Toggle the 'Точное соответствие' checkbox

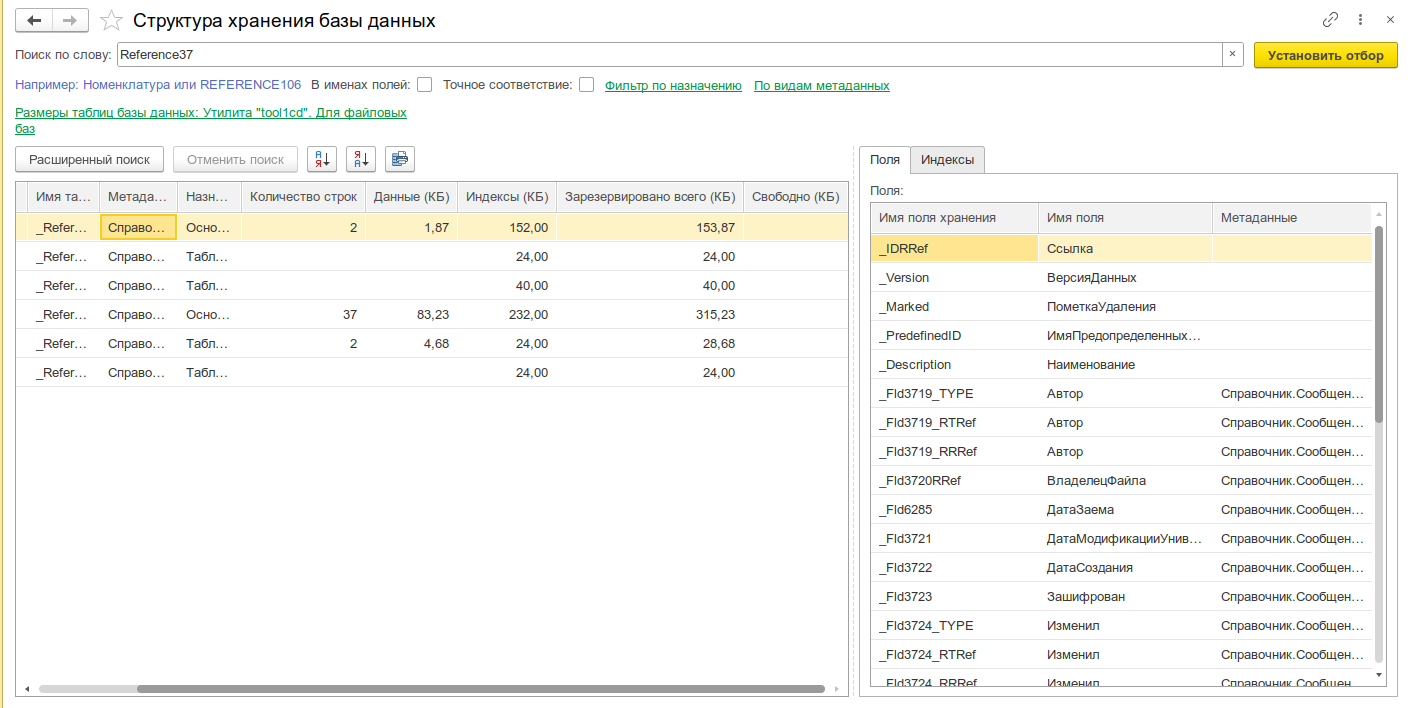586,85
